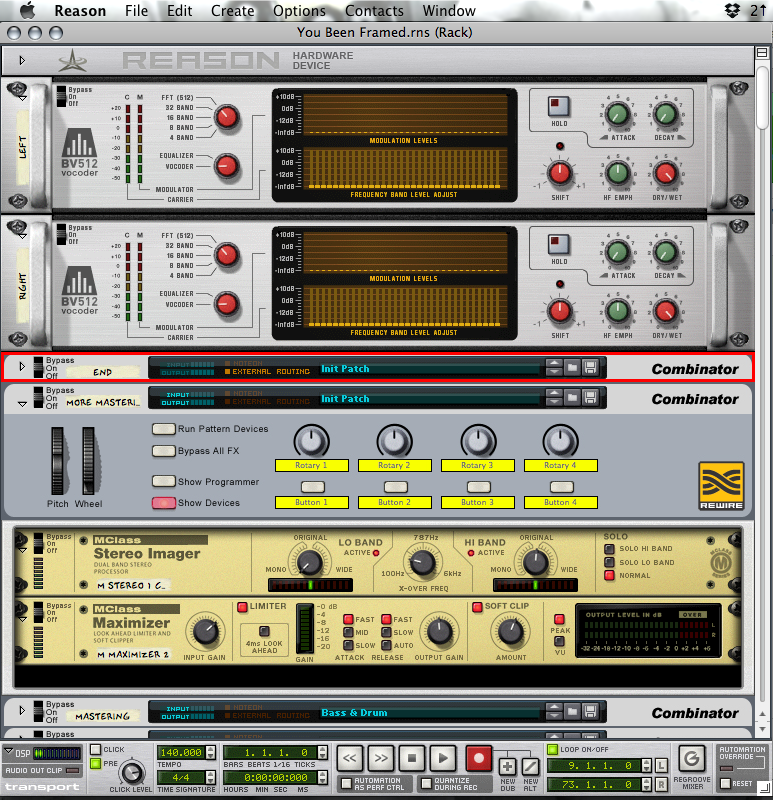
Task: Step patch on END Combinator selector arrows
Action: 554,367
